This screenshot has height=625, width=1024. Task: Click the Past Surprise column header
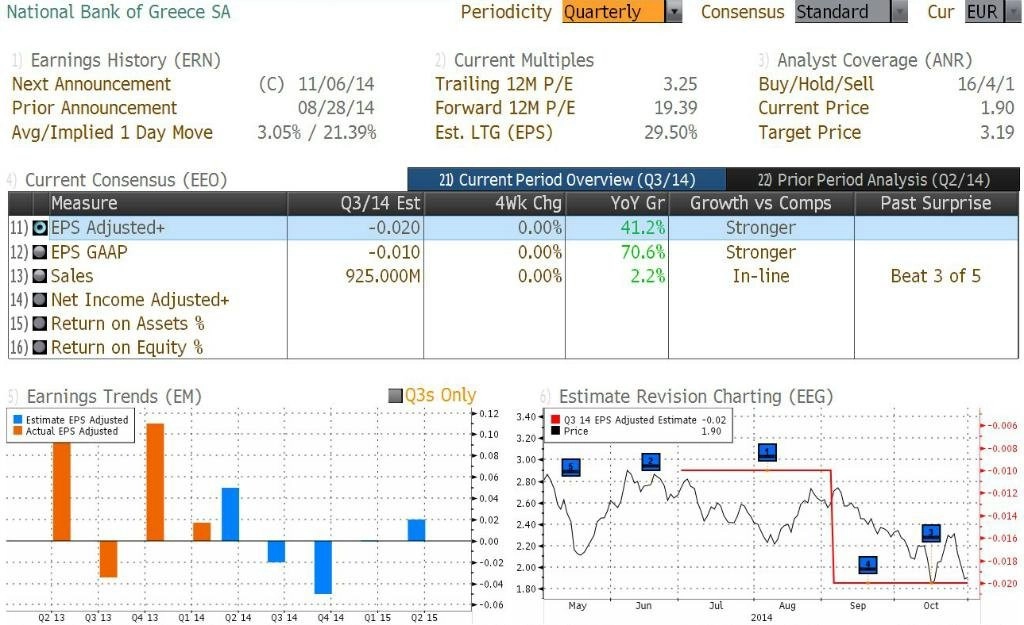[x=936, y=203]
